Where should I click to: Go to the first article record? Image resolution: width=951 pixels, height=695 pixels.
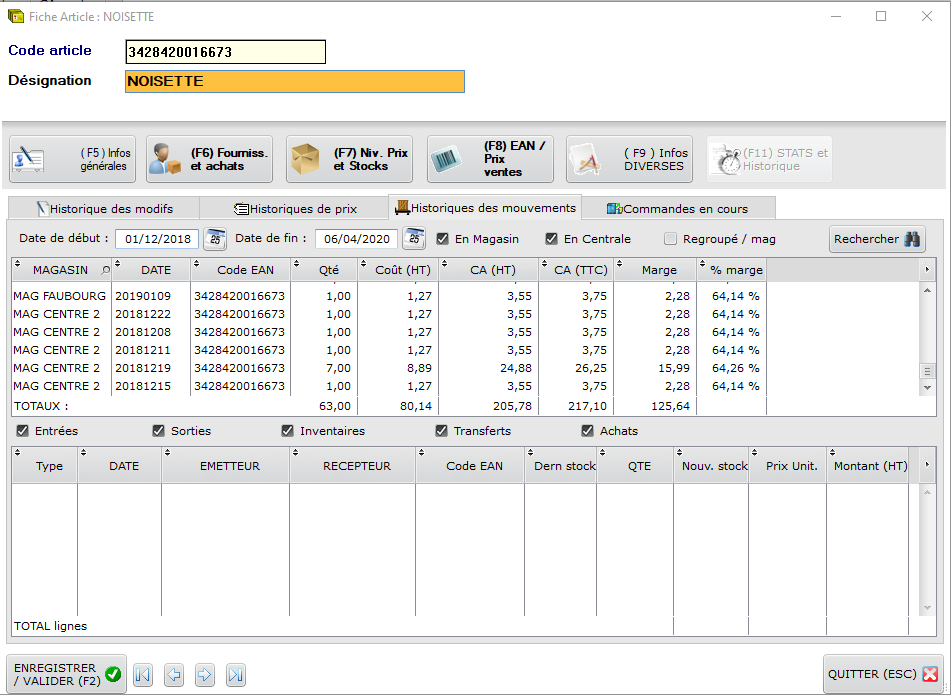coord(143,675)
